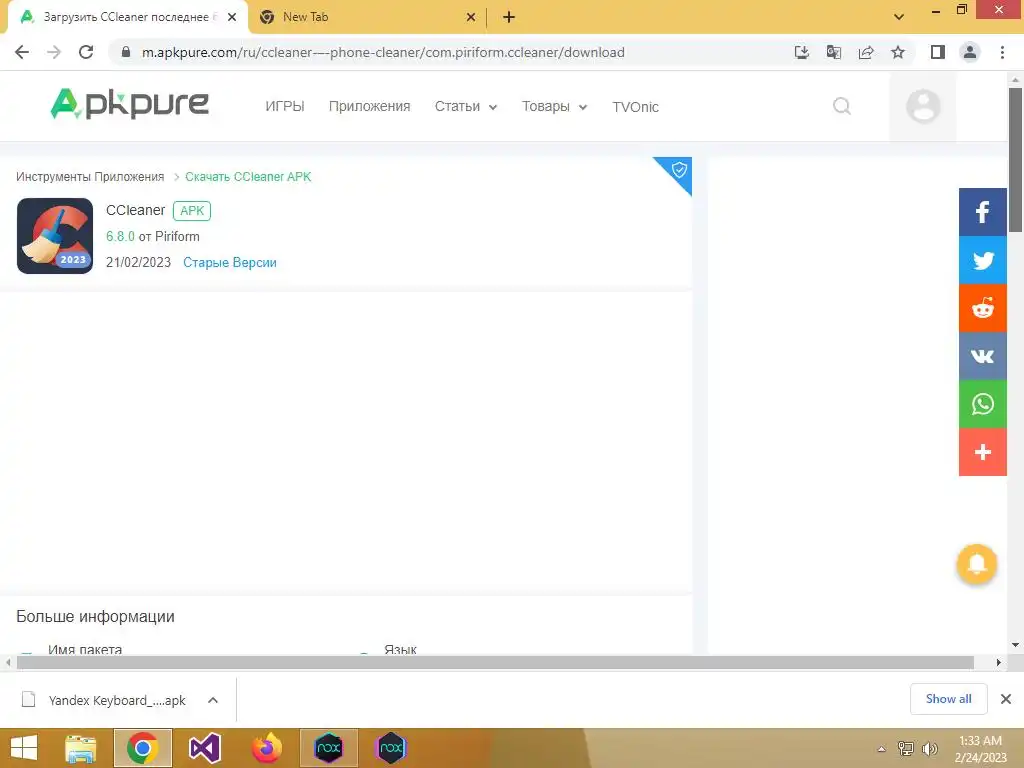Viewport: 1024px width, 768px height.
Task: Share on Facebook
Action: pyautogui.click(x=982, y=212)
